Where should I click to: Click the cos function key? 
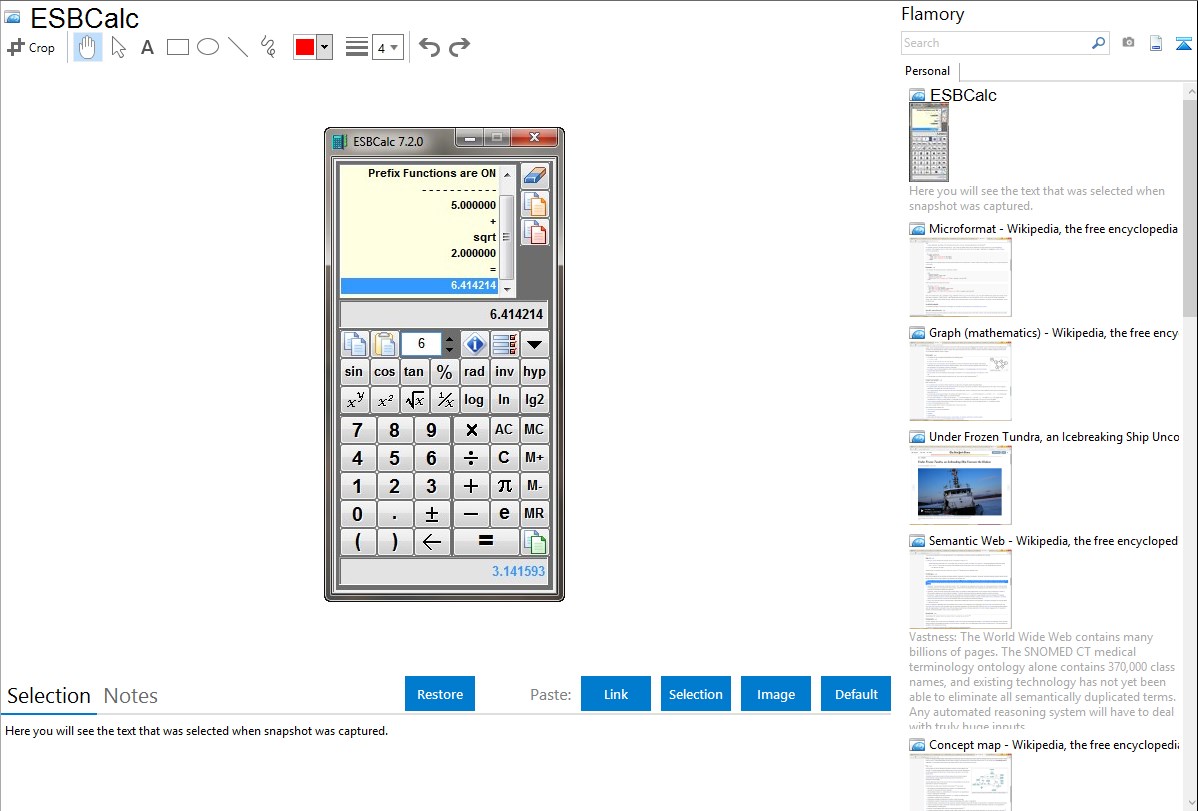(x=384, y=372)
